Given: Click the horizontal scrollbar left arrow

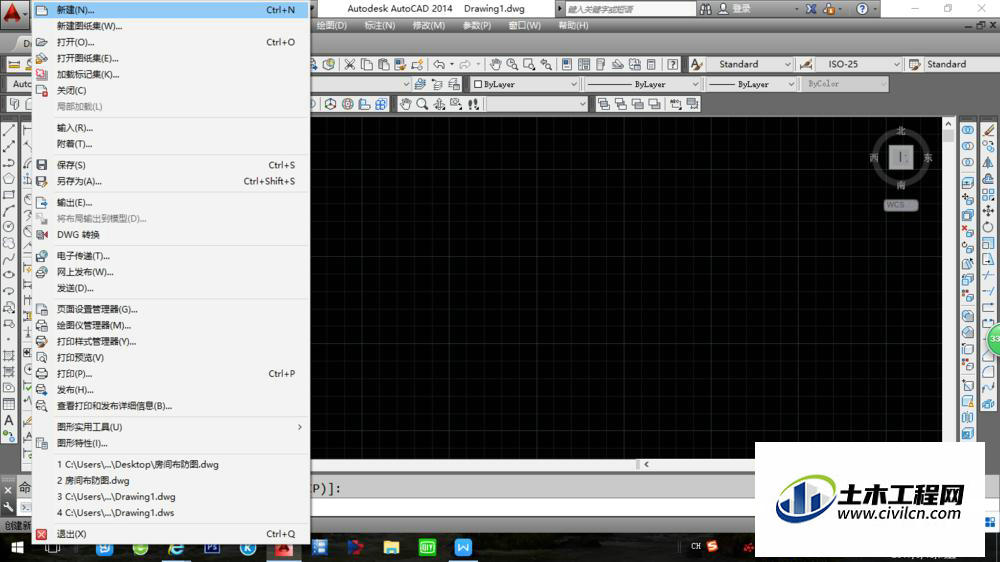Looking at the screenshot, I should [646, 464].
